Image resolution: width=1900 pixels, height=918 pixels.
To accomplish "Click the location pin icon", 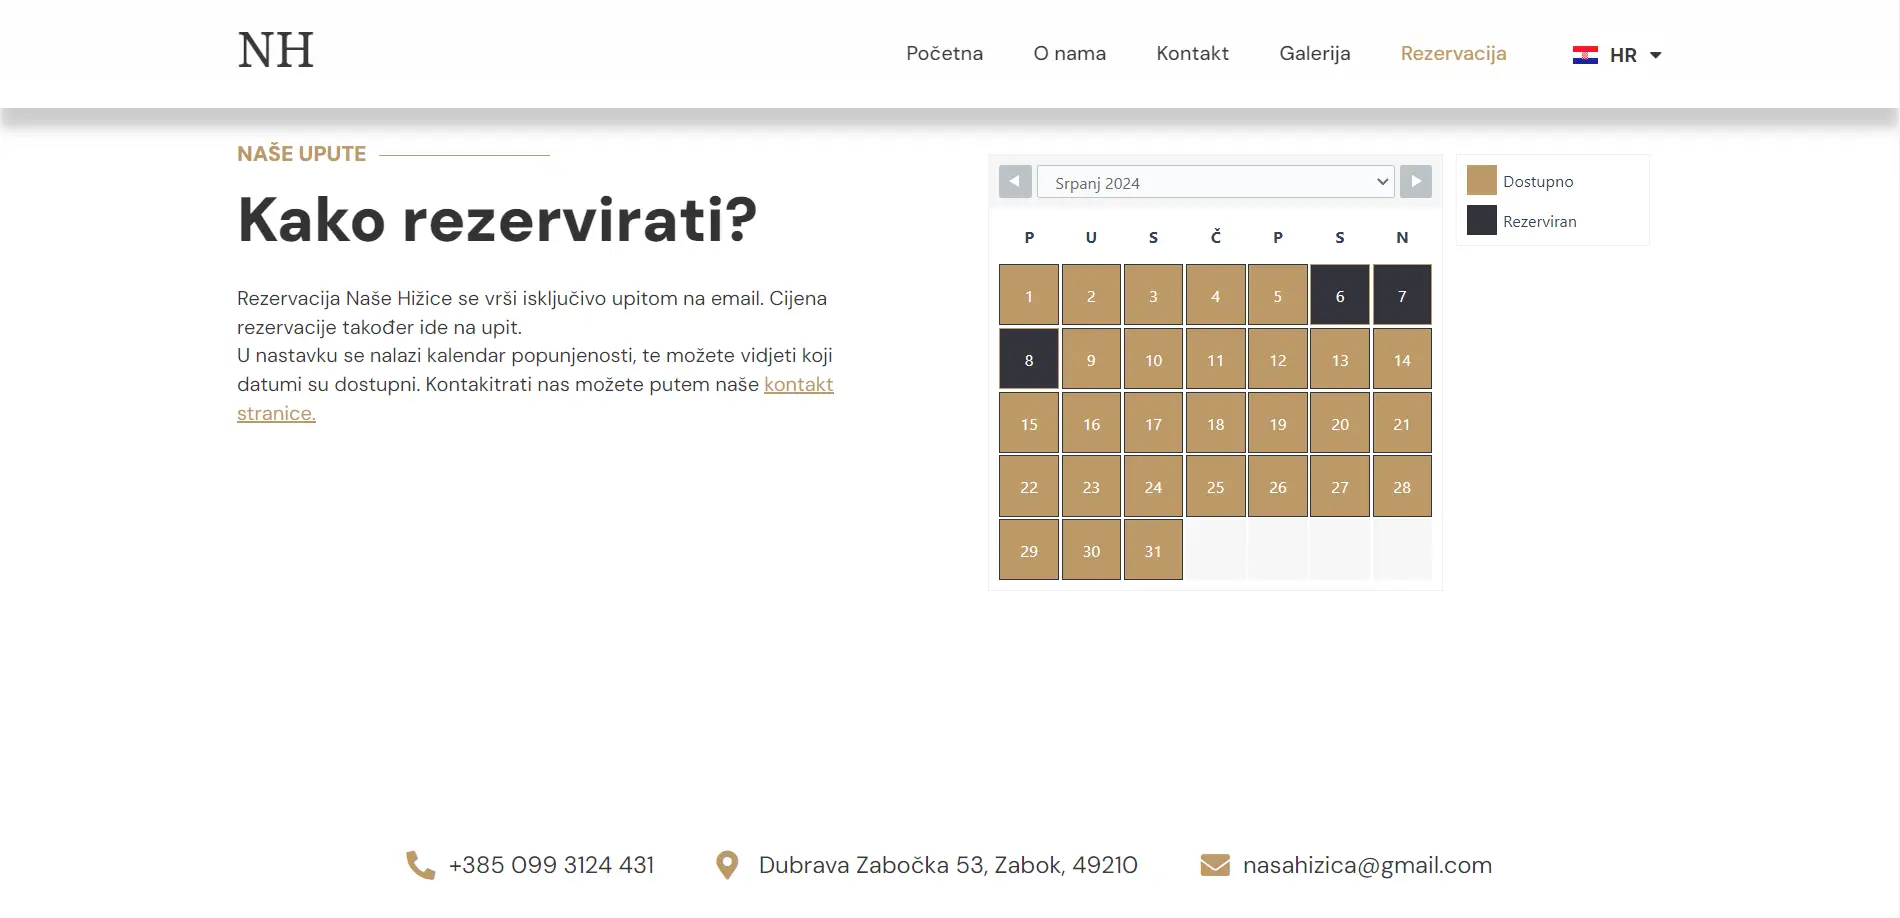I will (727, 865).
